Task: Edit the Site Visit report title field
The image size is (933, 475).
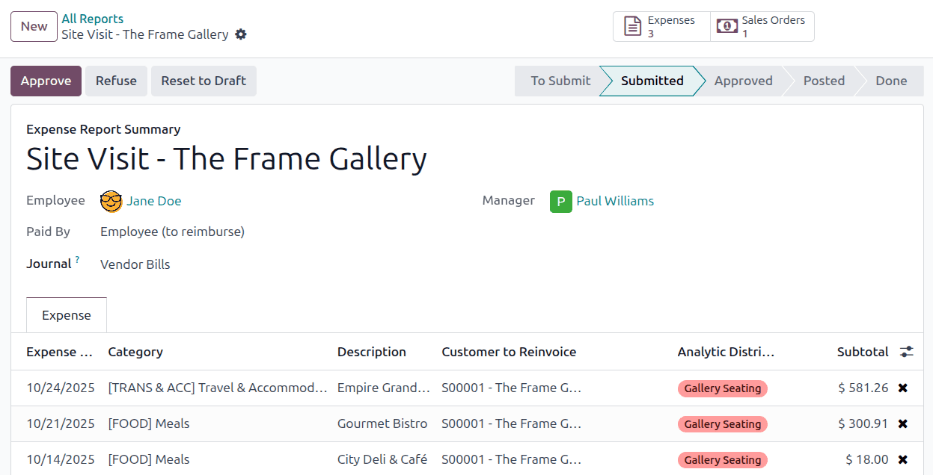Action: point(227,159)
